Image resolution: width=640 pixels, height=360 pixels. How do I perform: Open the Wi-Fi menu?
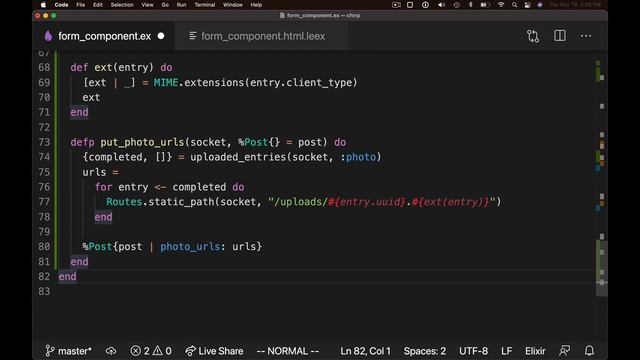point(501,5)
